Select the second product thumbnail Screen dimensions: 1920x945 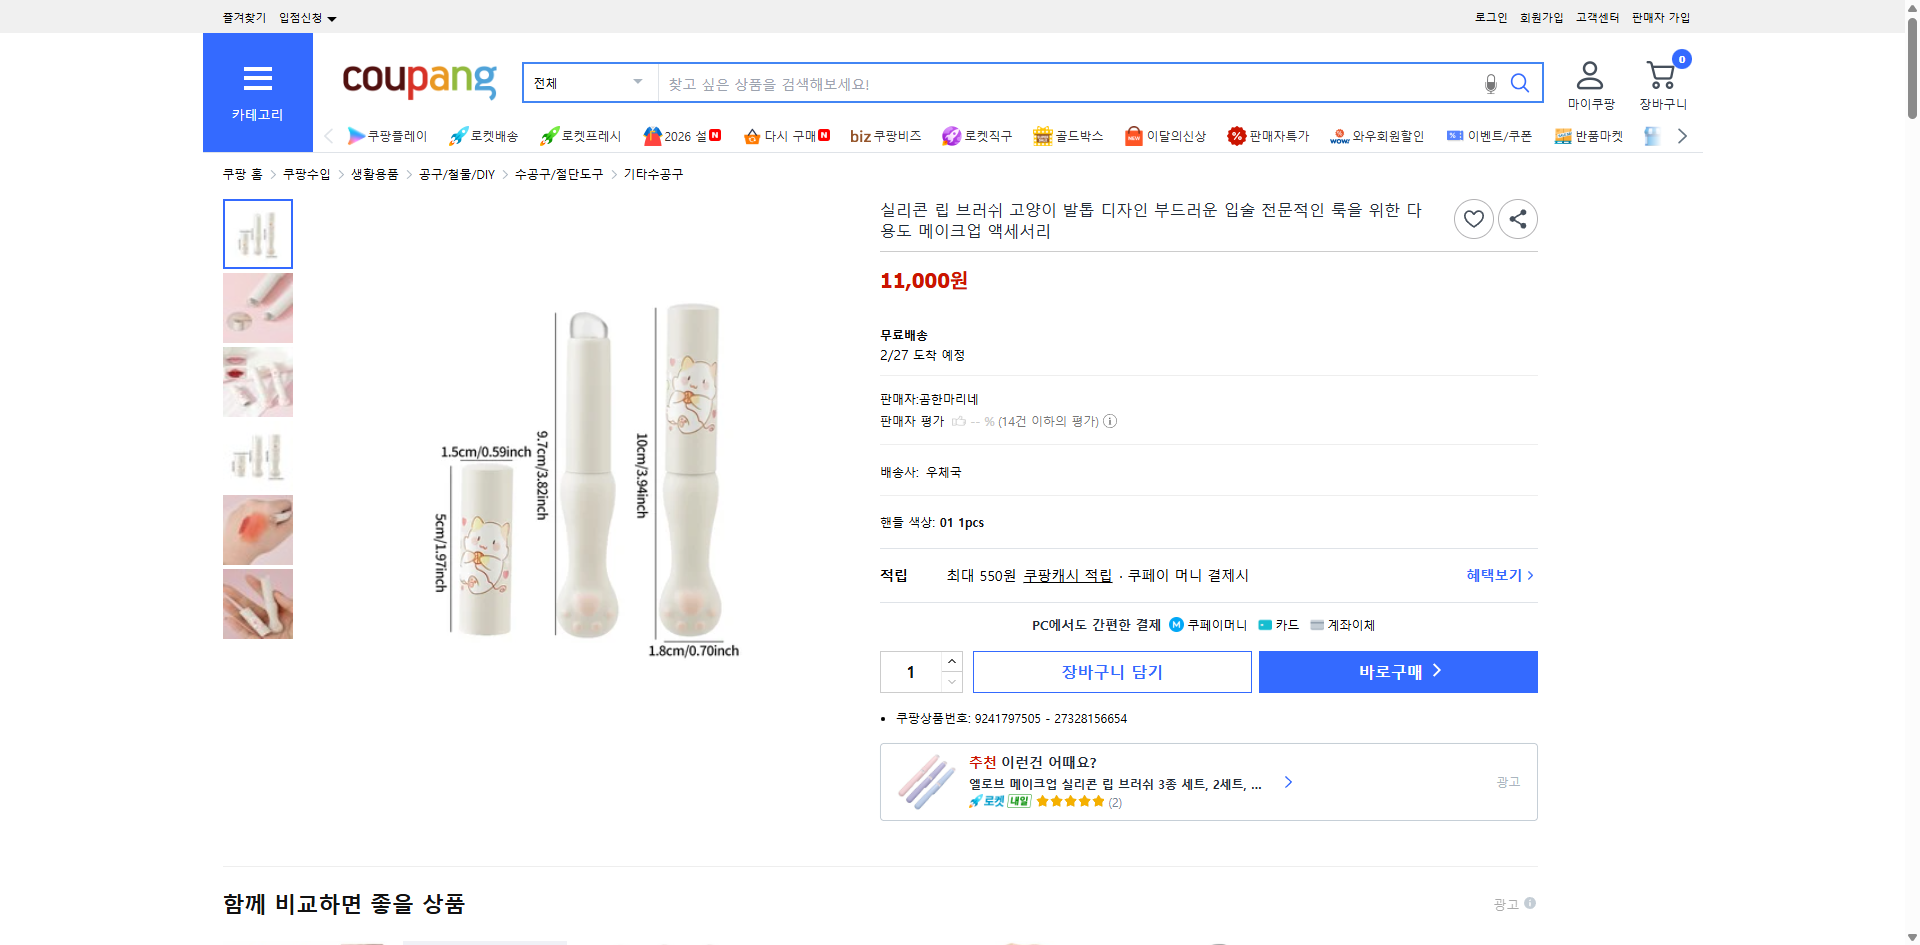point(257,307)
